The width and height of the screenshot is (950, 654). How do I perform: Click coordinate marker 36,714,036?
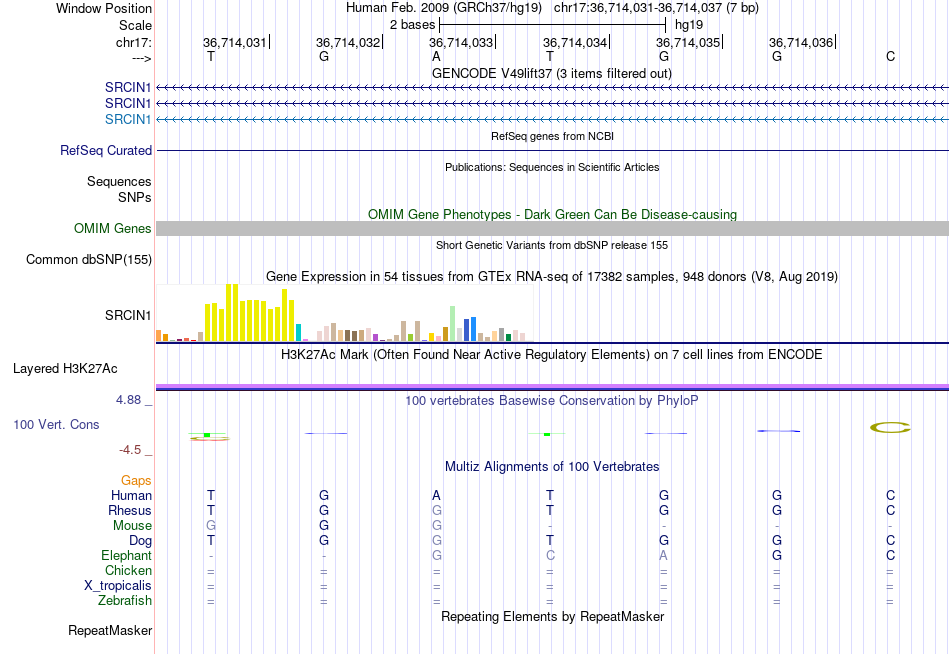(801, 42)
